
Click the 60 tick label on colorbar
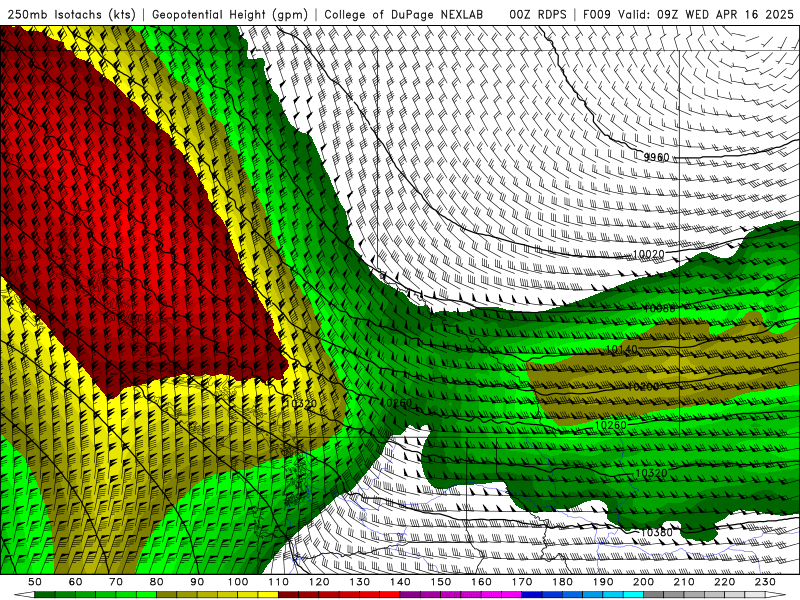coord(75,582)
